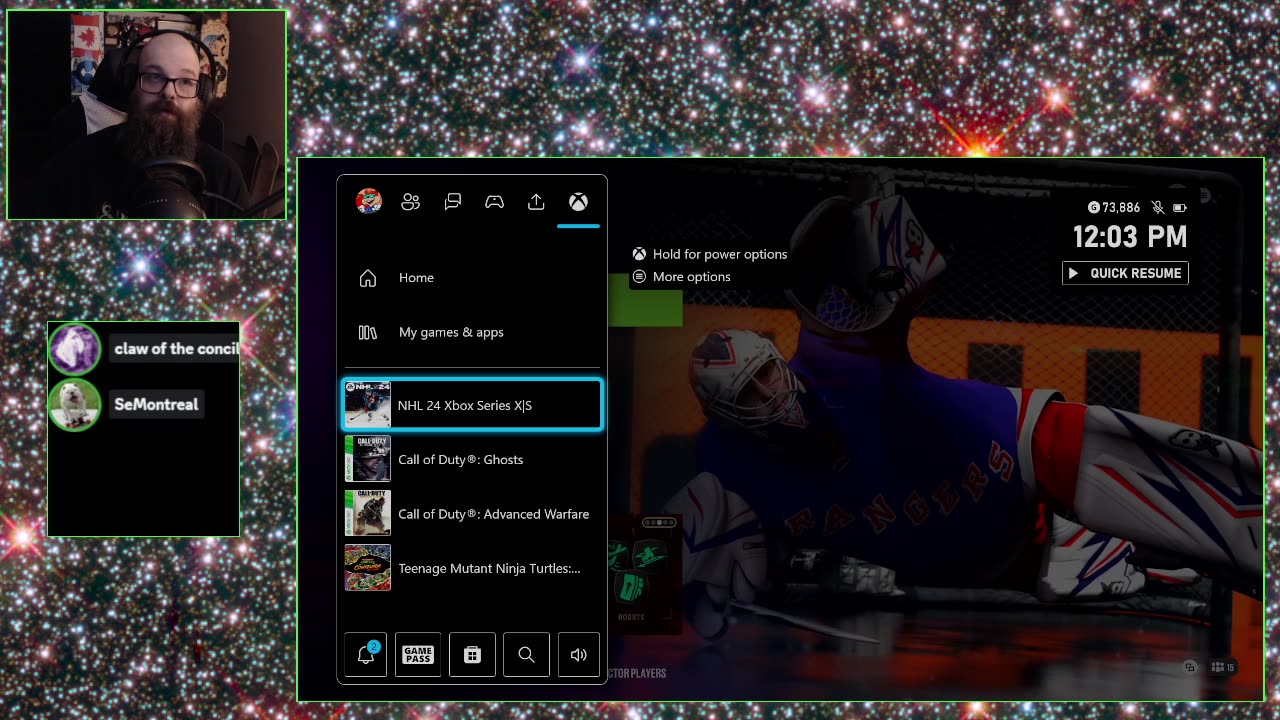Click the muted microphone status icon
The width and height of the screenshot is (1280, 720).
(1158, 207)
